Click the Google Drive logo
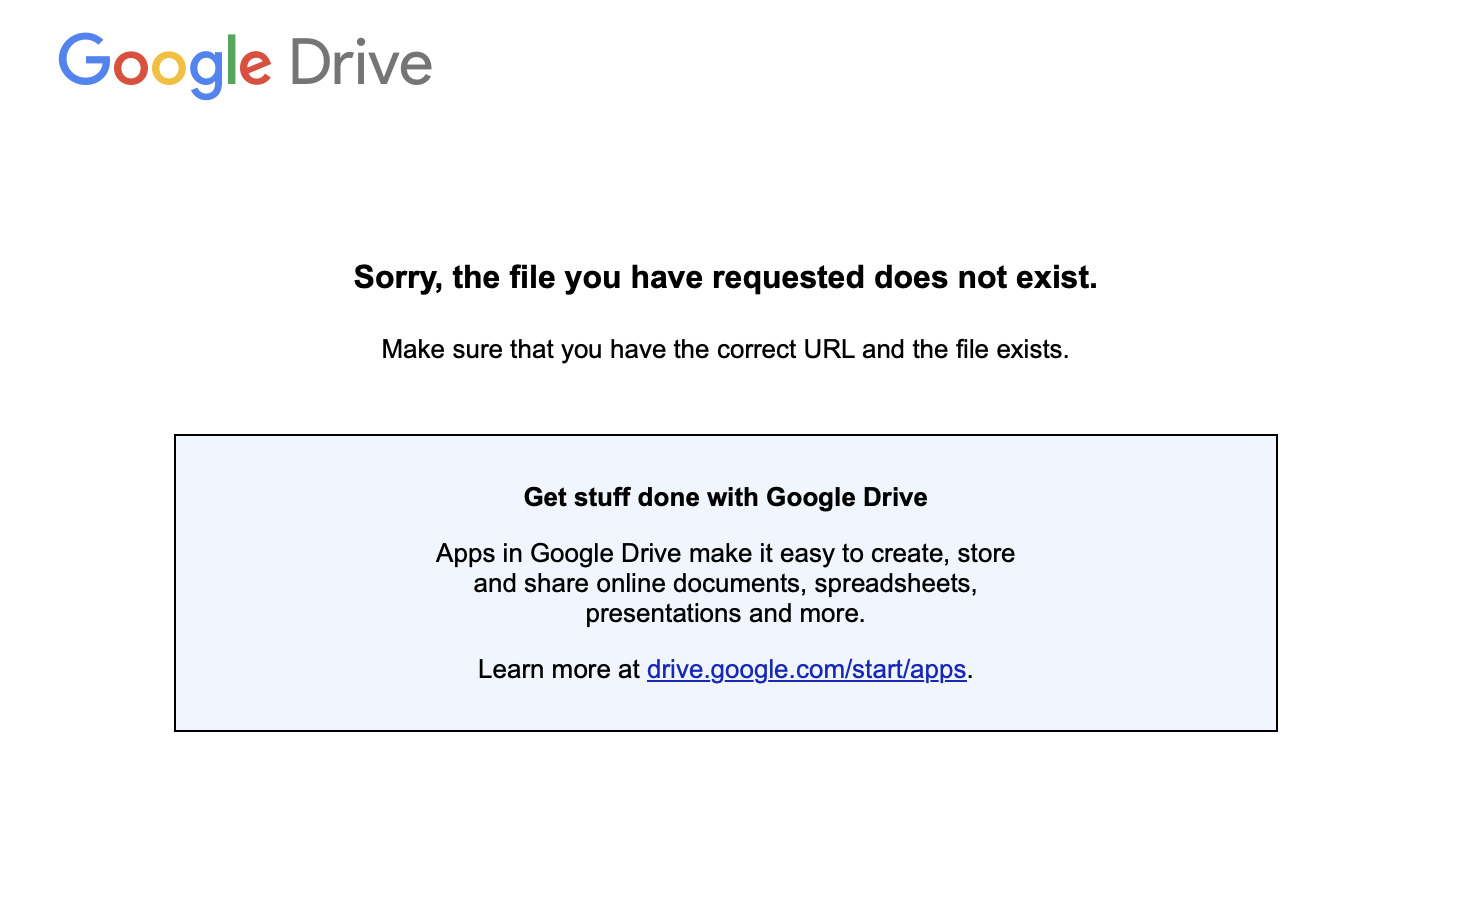The image size is (1476, 904). 245,63
